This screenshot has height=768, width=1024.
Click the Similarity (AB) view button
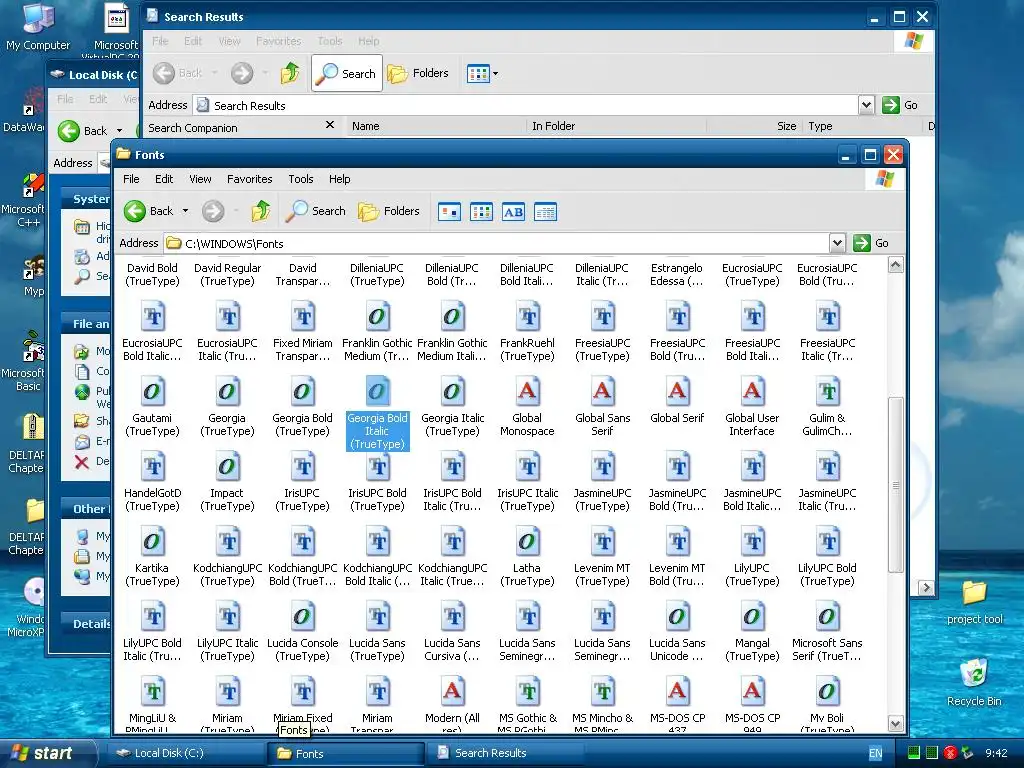coord(513,212)
